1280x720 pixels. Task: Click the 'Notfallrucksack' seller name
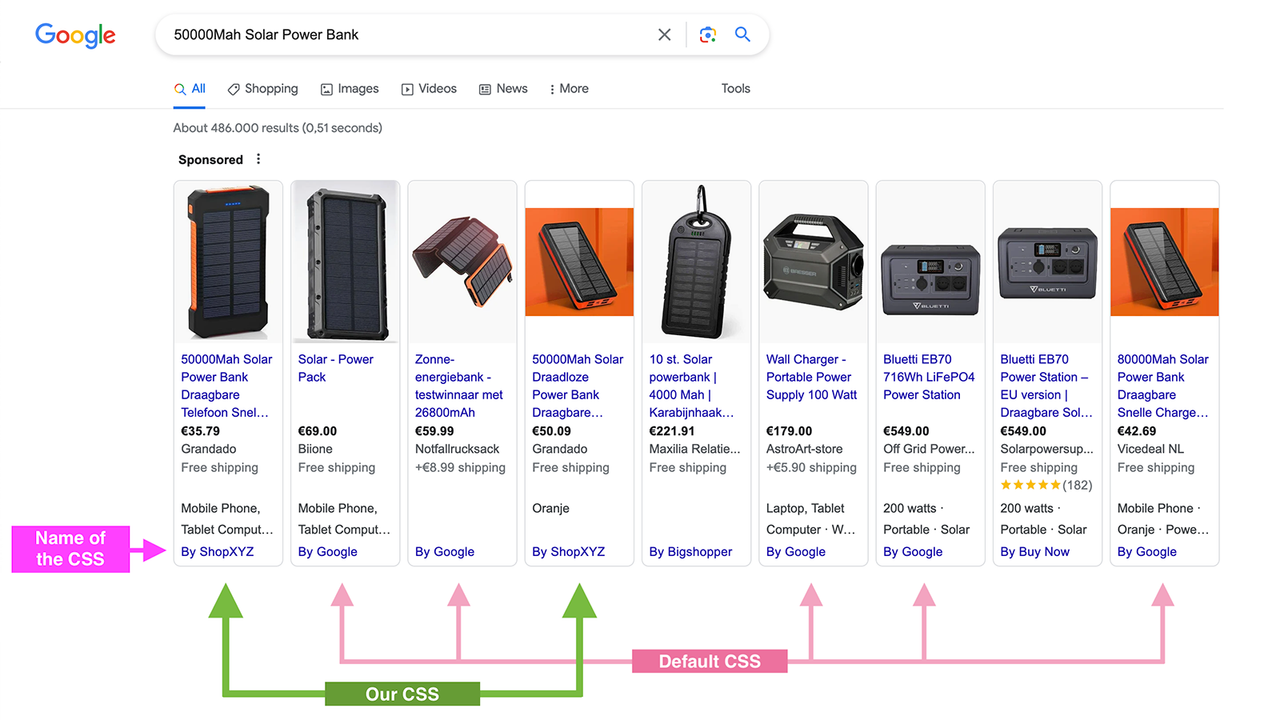pos(457,449)
